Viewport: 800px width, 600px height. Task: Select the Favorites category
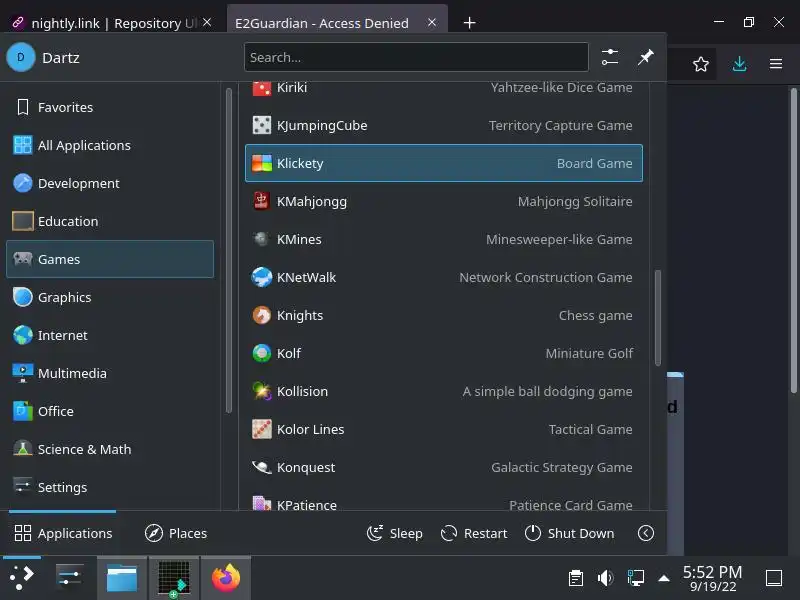pyautogui.click(x=110, y=107)
